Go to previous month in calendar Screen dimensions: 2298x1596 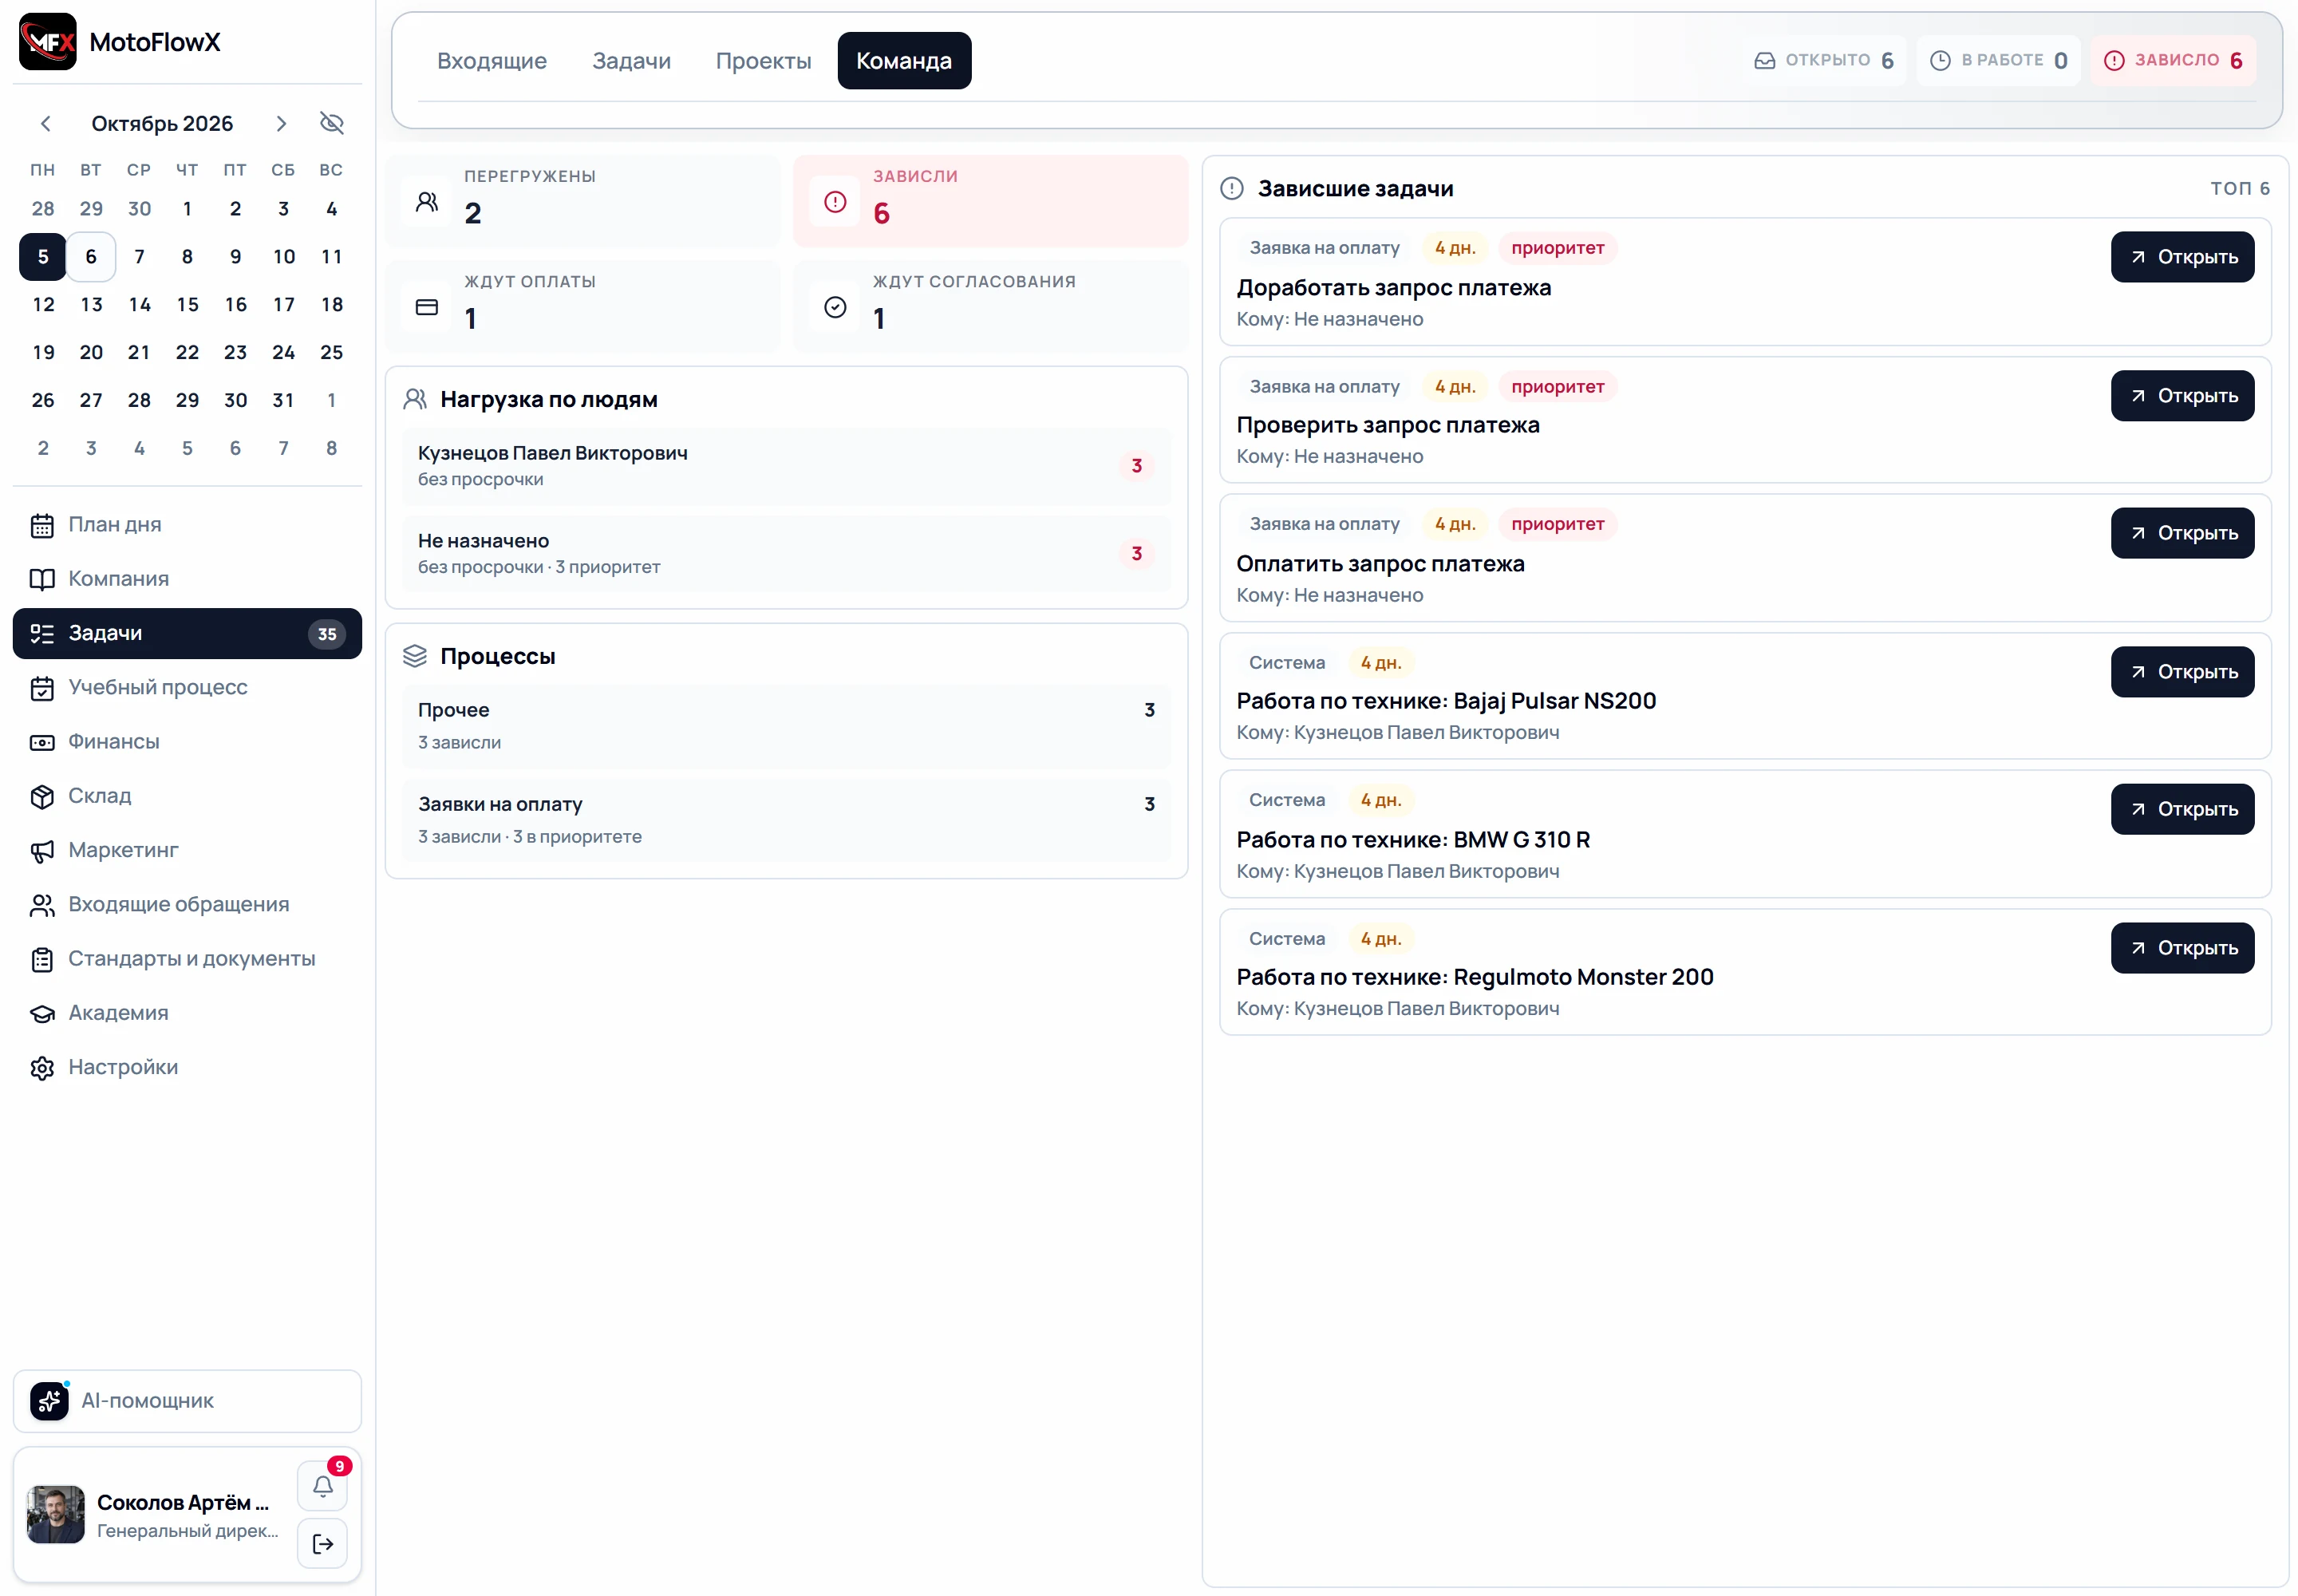click(46, 123)
